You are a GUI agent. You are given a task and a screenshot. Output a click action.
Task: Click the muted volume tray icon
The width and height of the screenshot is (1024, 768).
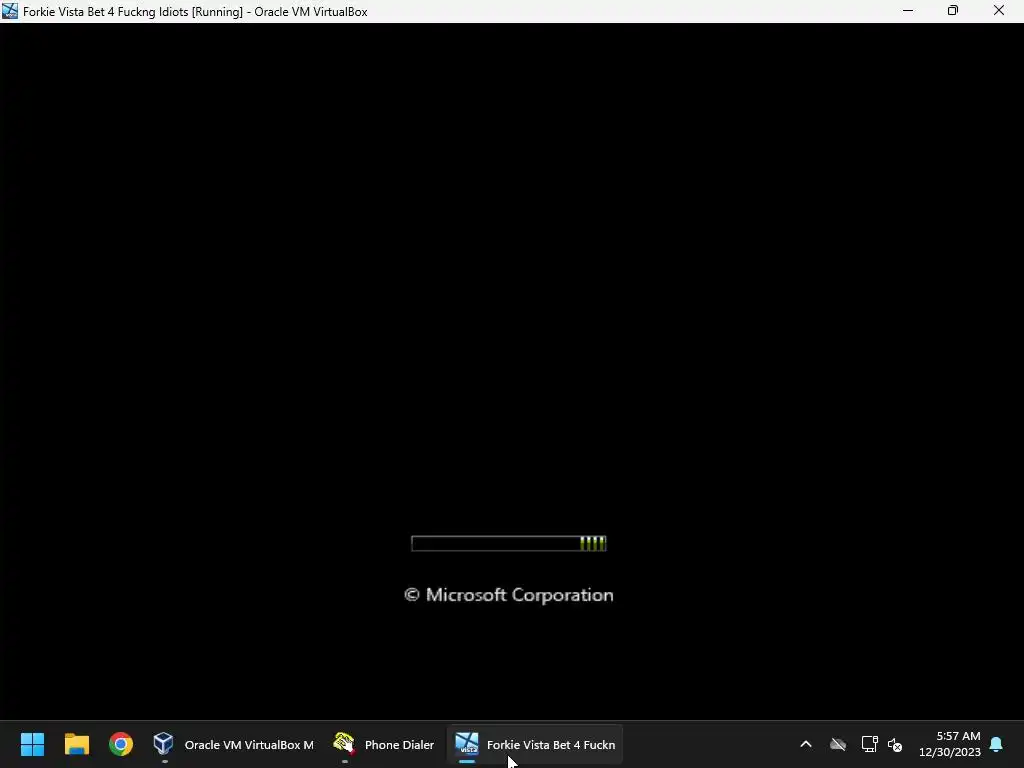coord(895,744)
